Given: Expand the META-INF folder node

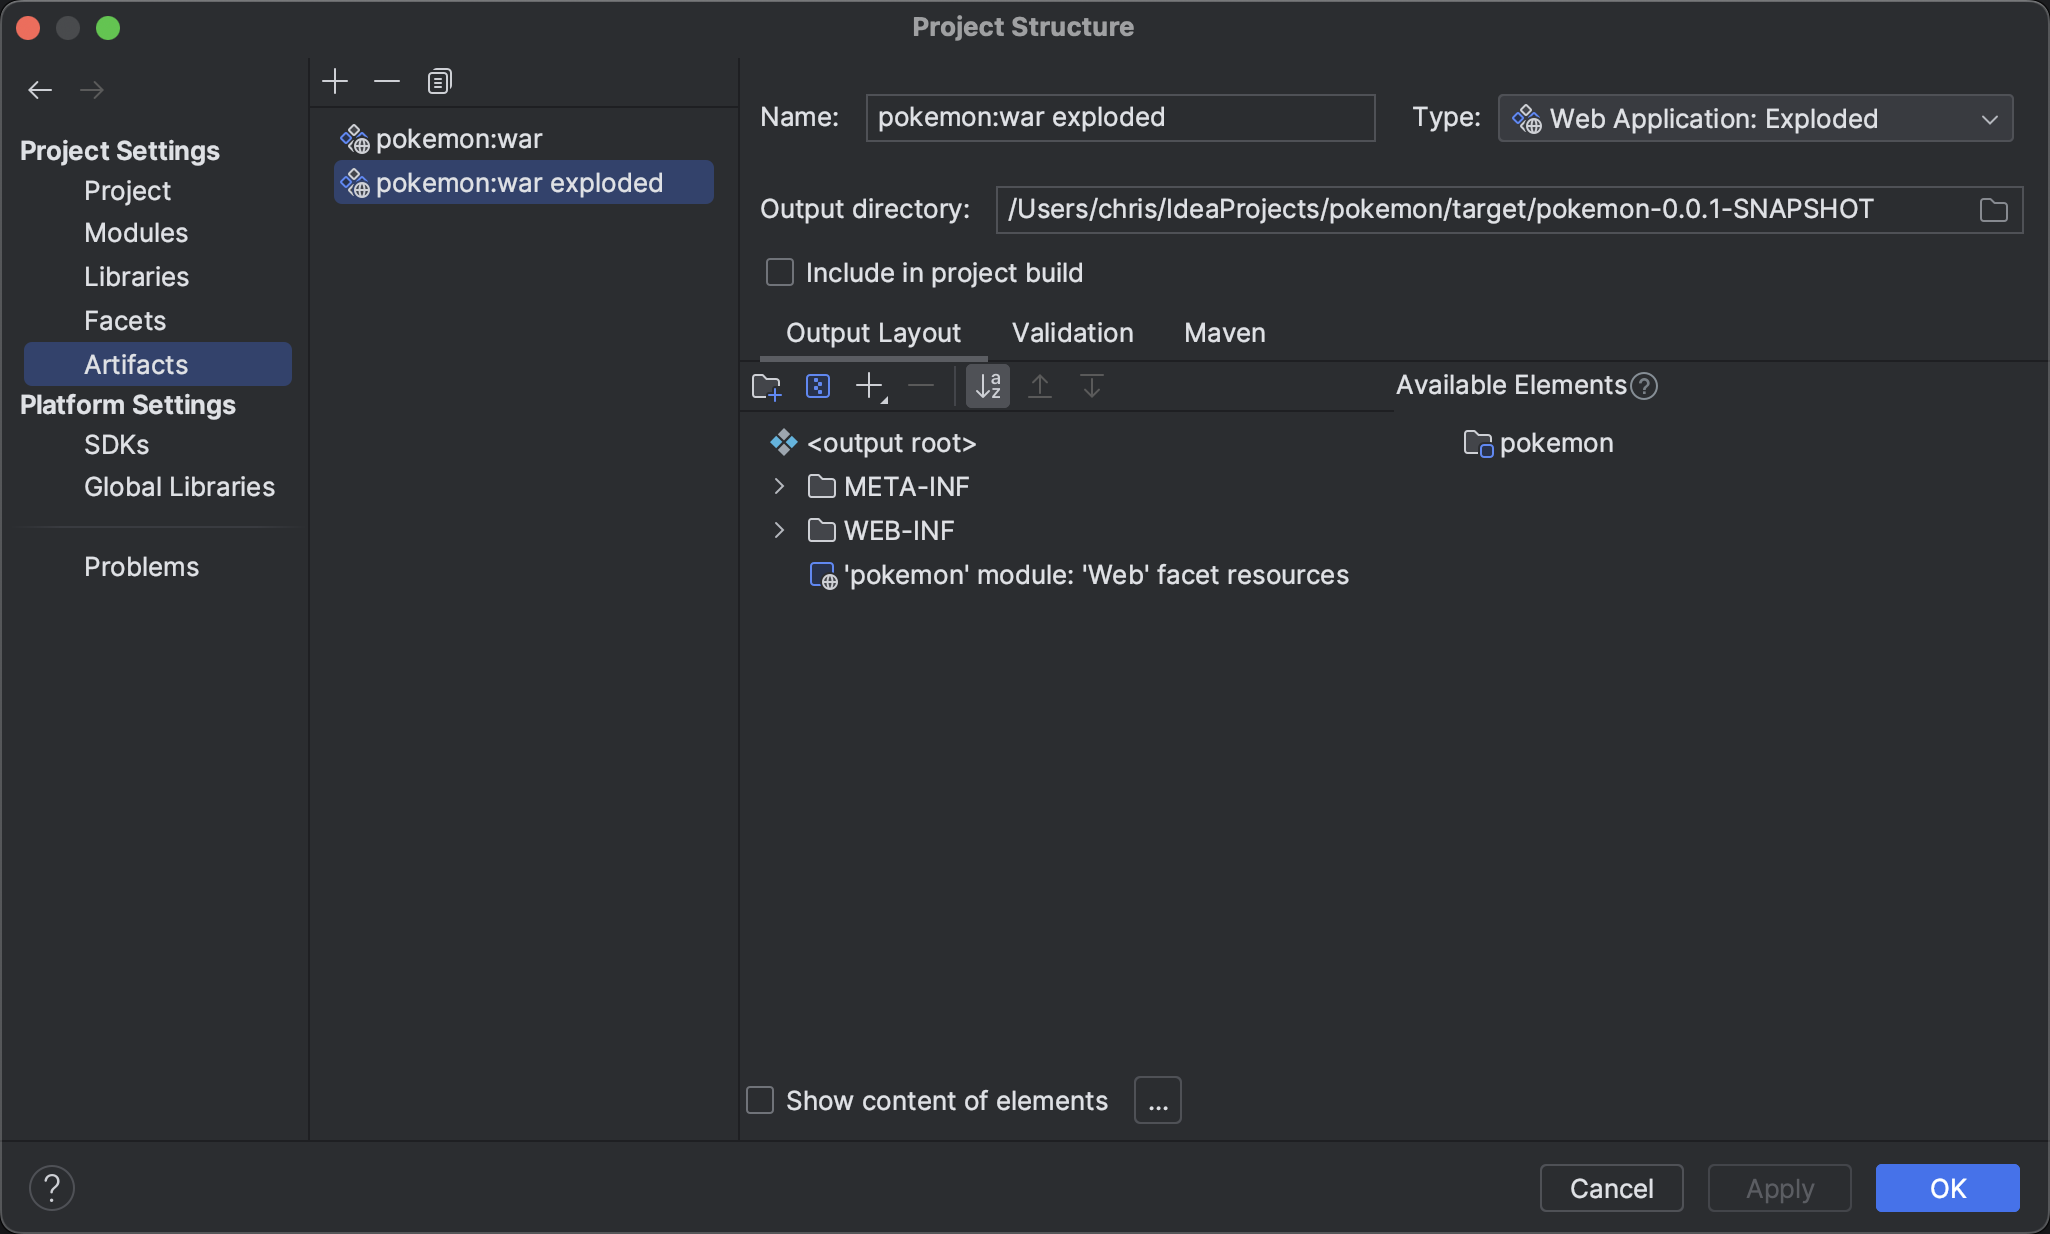Looking at the screenshot, I should tap(779, 487).
